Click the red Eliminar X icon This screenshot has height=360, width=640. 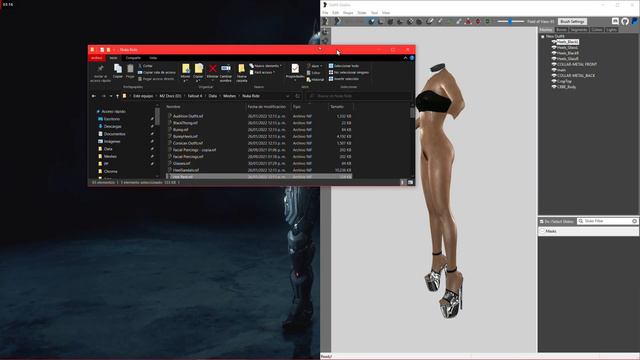(213, 69)
